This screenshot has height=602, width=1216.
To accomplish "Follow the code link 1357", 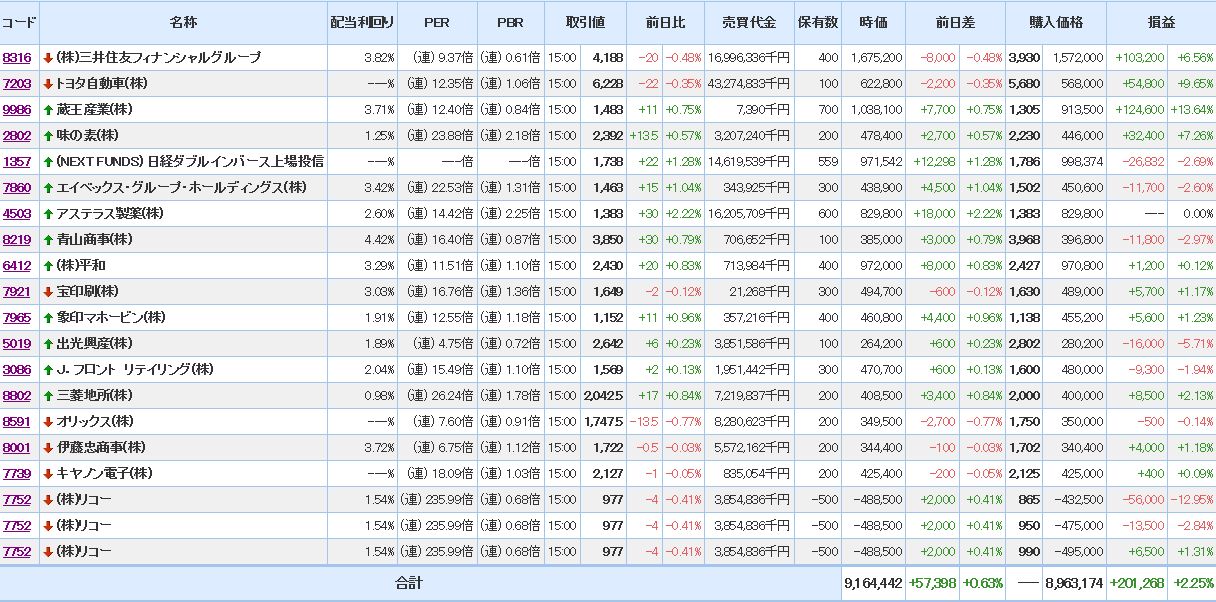I will (17, 162).
